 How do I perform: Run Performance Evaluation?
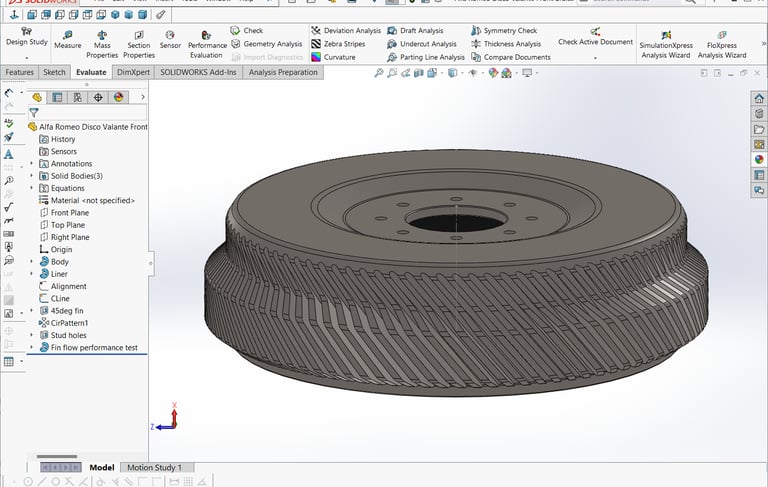pyautogui.click(x=207, y=44)
